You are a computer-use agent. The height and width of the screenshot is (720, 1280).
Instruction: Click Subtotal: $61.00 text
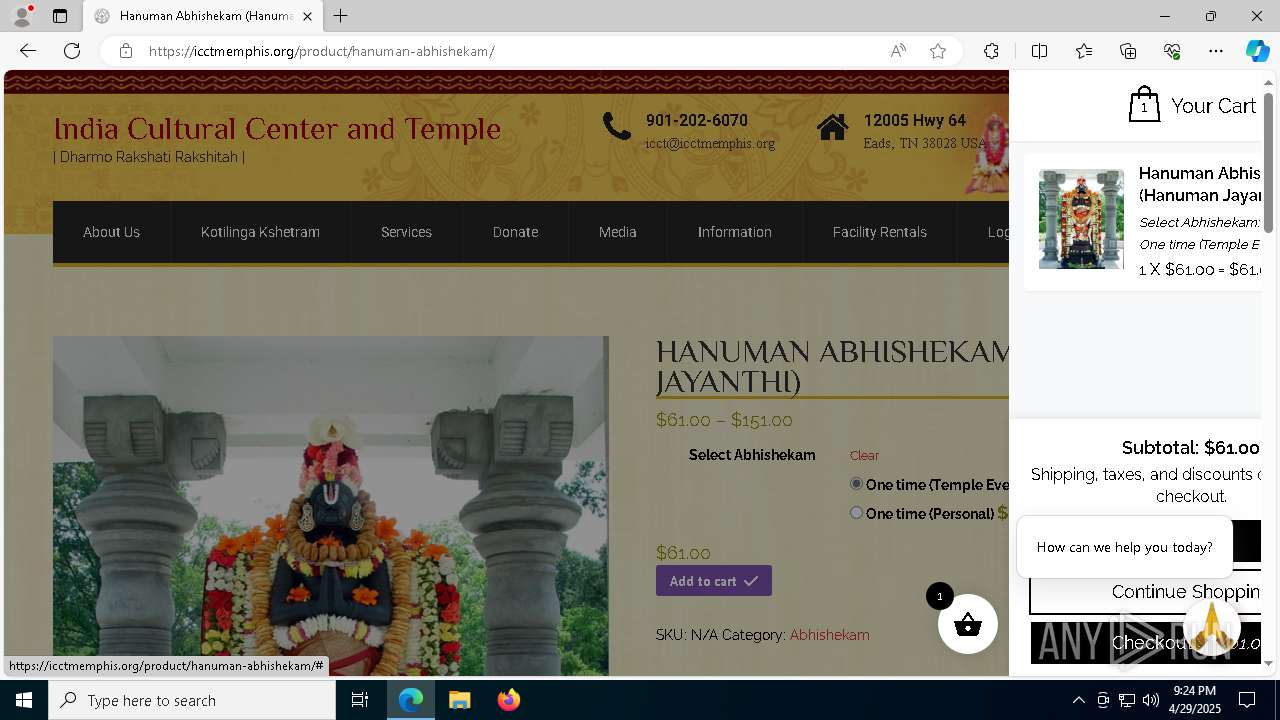click(1190, 448)
